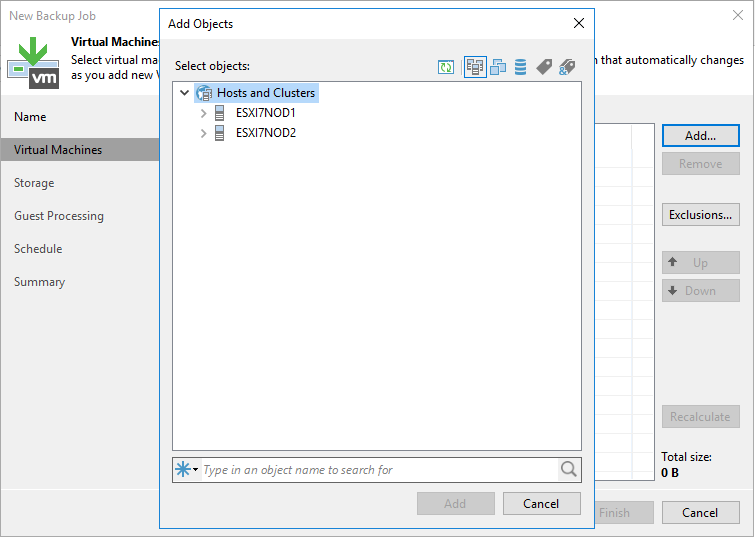Image resolution: width=755 pixels, height=537 pixels.
Task: Go to the Storage wizard step
Action: point(34,183)
